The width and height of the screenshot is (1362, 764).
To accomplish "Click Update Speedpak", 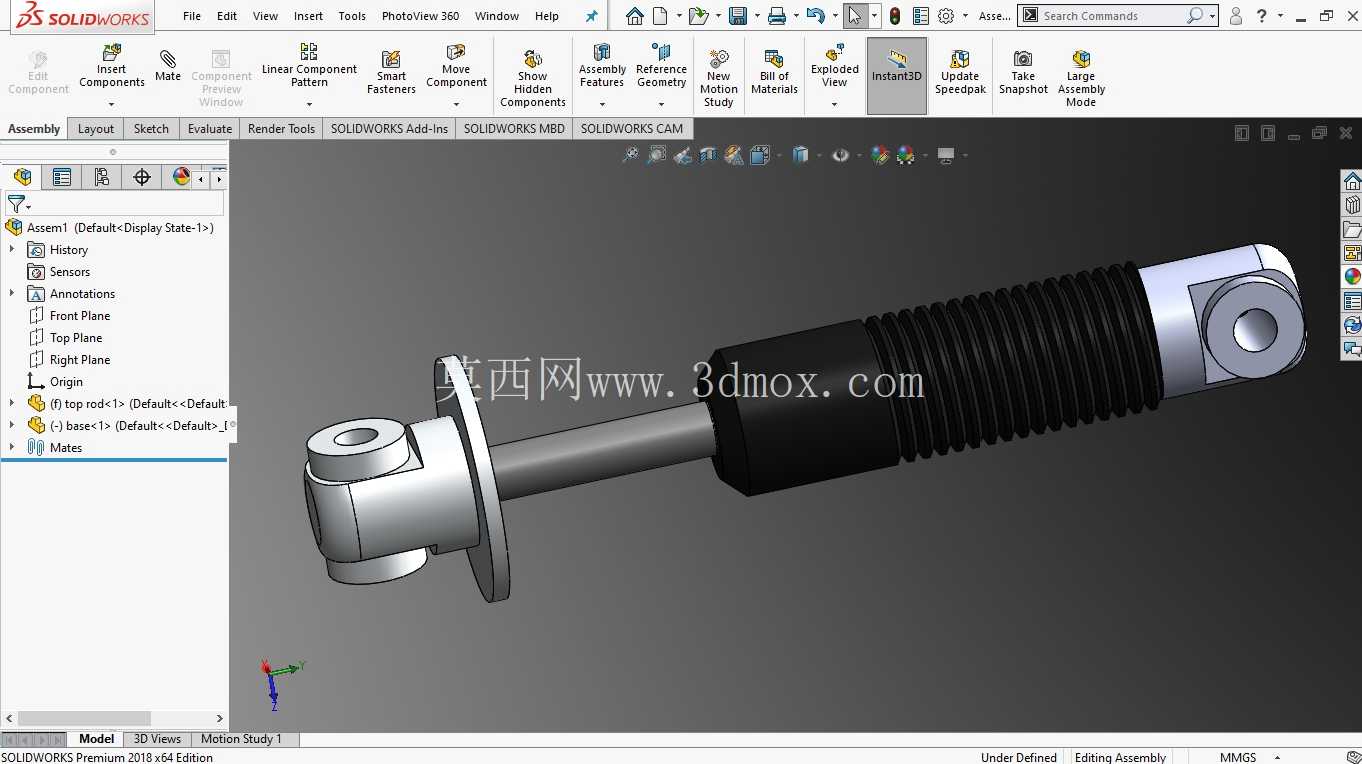I will tap(960, 72).
